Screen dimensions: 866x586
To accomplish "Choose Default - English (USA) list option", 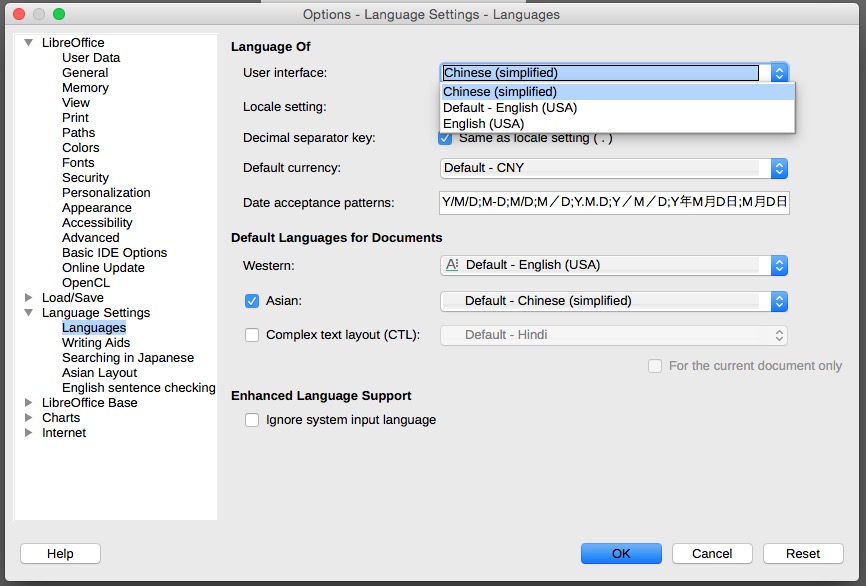I will click(x=510, y=108).
